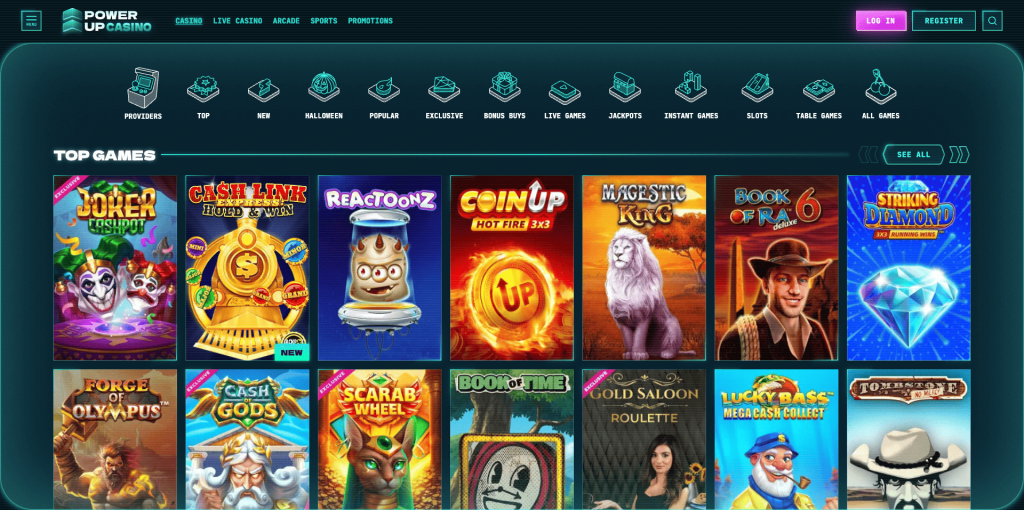The image size is (1024, 510).
Task: Go to the Sports nav tab
Action: point(324,21)
